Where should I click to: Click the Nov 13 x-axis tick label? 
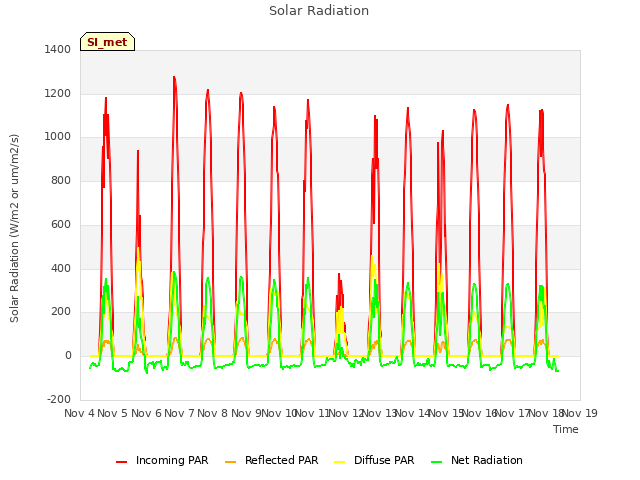point(380,413)
